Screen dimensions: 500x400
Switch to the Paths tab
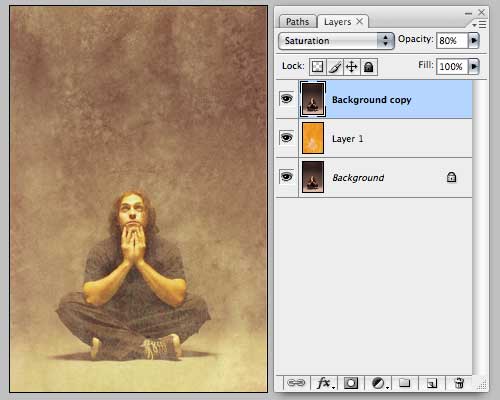[297, 22]
